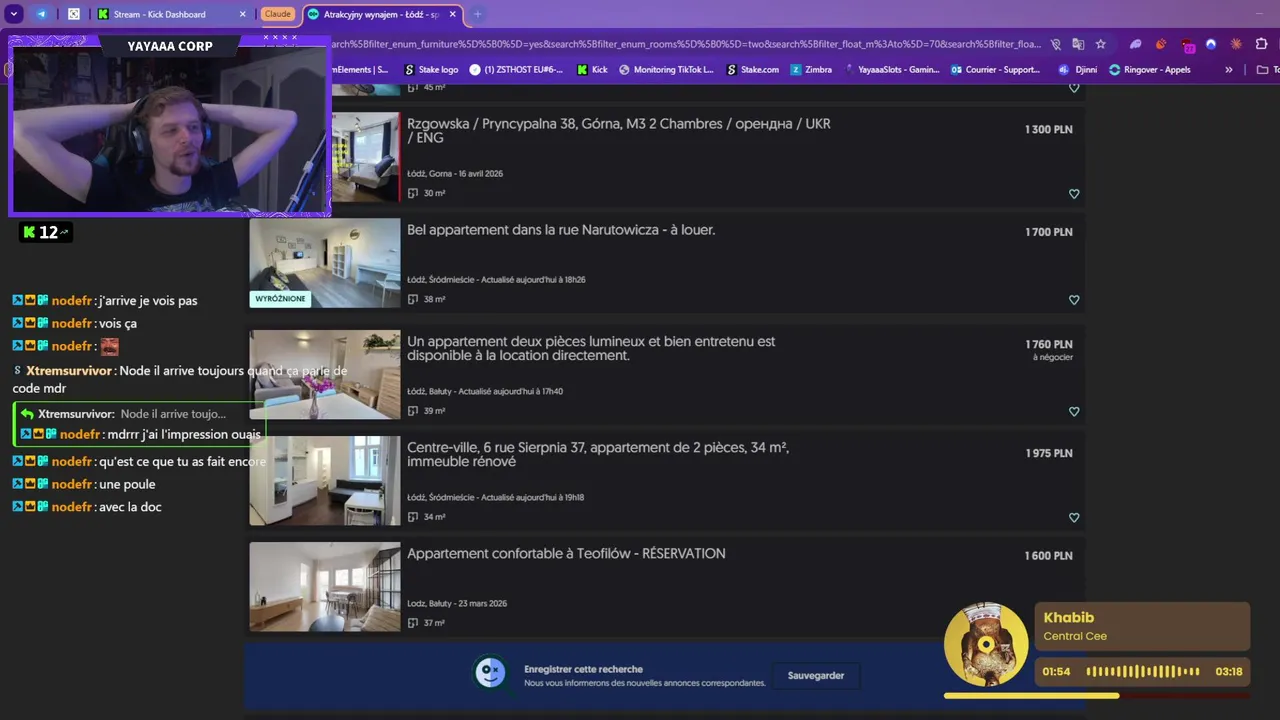
Task: Open the Djinni bookmark
Action: point(1077,70)
